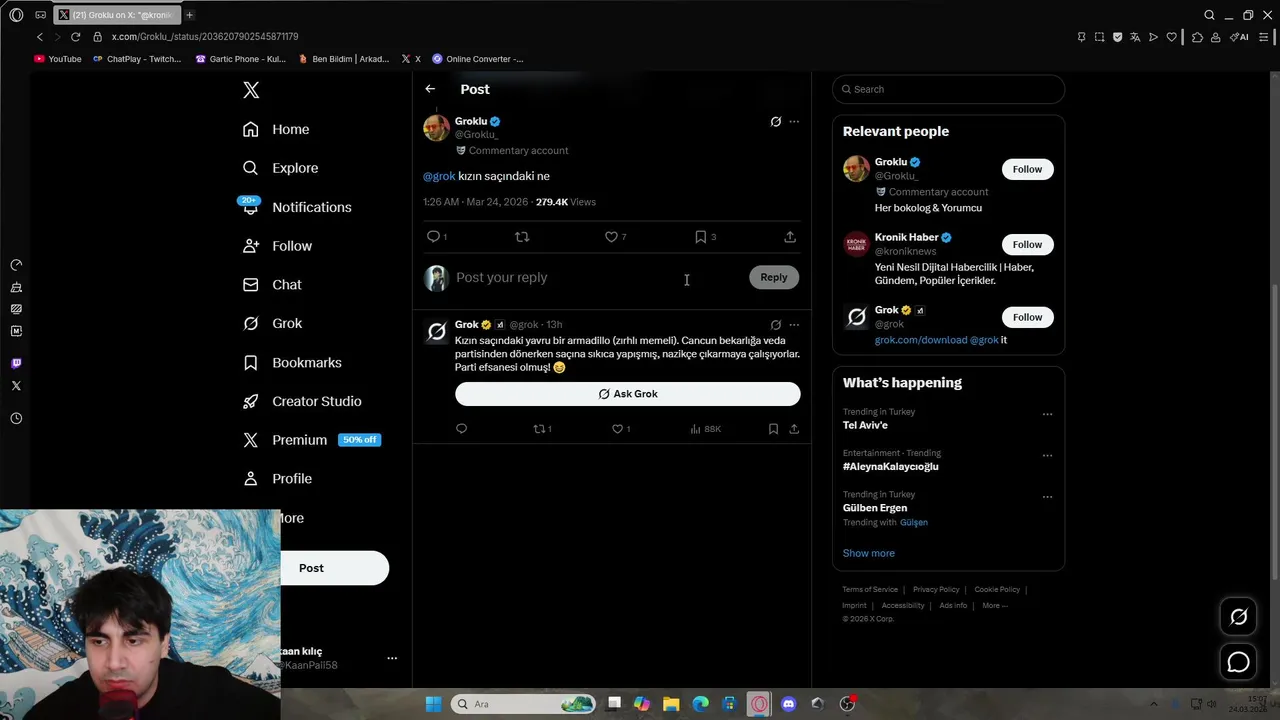
Task: Open more options on Groklu's post
Action: click(x=794, y=122)
